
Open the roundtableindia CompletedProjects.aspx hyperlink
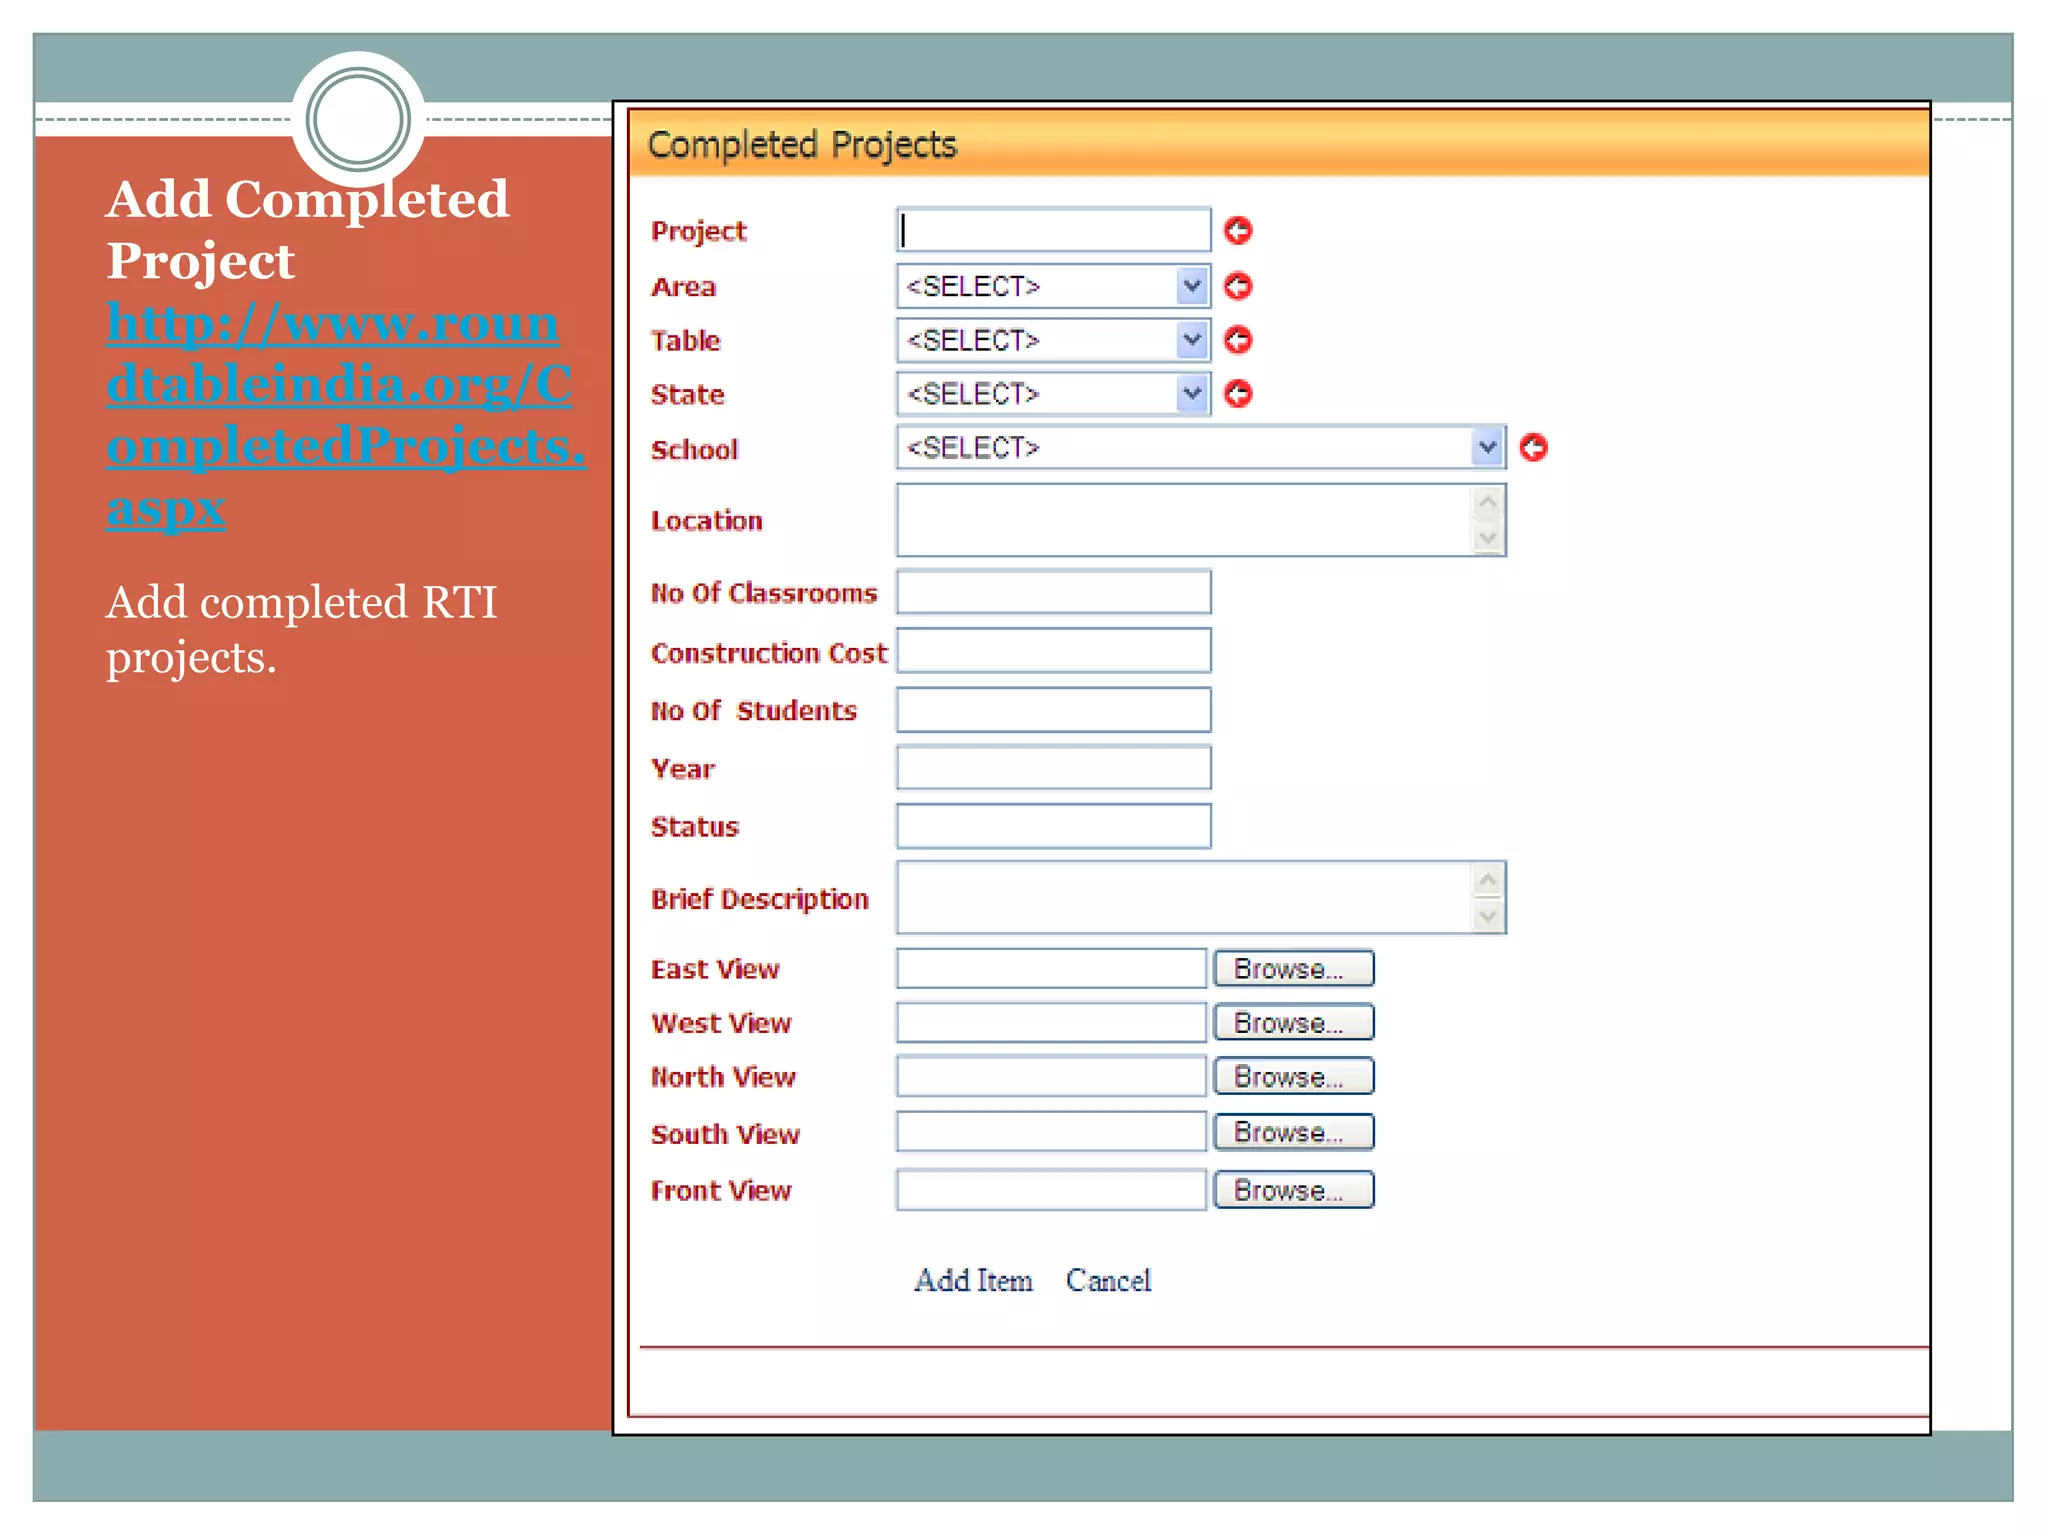[345, 415]
